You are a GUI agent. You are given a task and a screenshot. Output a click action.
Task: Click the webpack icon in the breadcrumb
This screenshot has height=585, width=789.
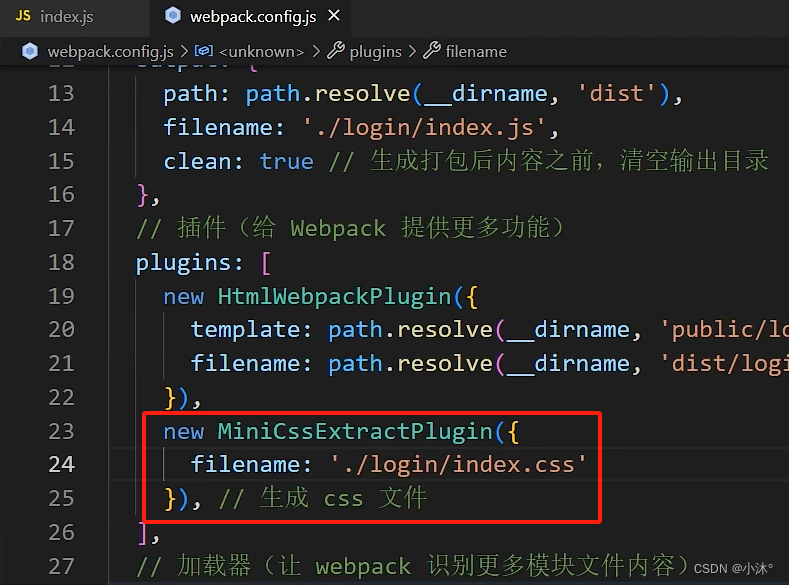pyautogui.click(x=30, y=51)
